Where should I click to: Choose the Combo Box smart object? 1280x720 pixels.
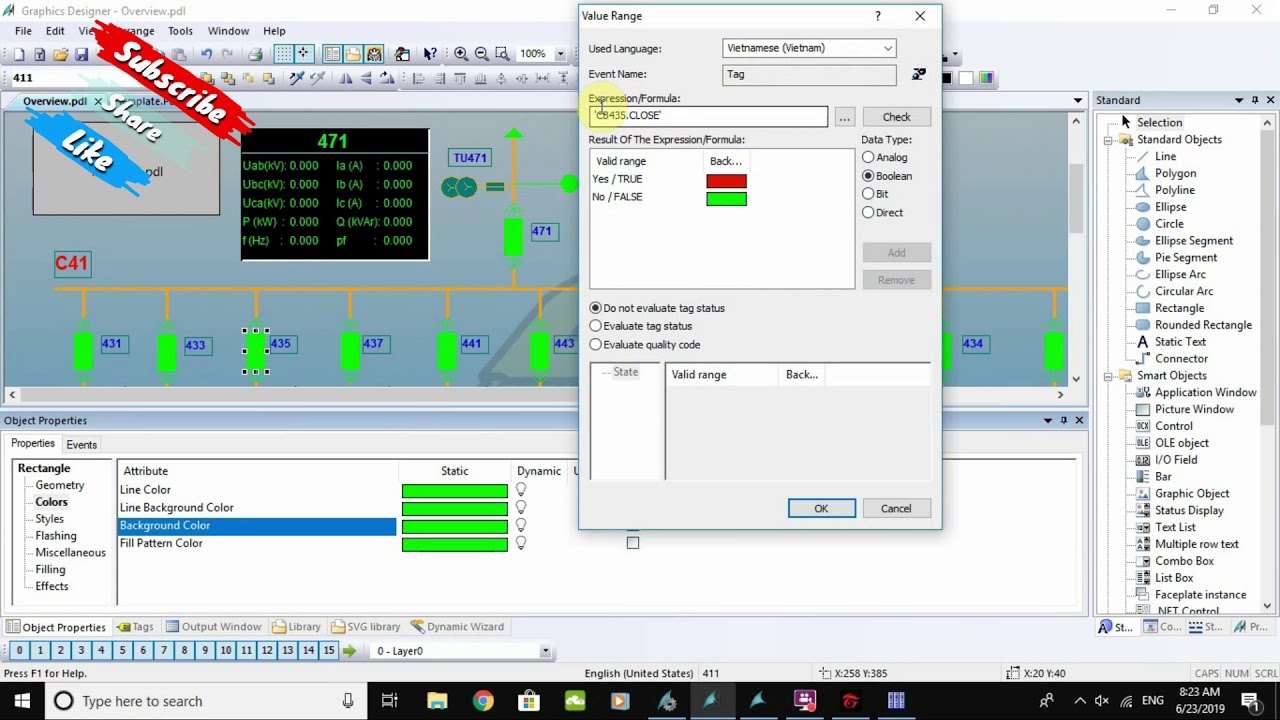(x=1184, y=561)
